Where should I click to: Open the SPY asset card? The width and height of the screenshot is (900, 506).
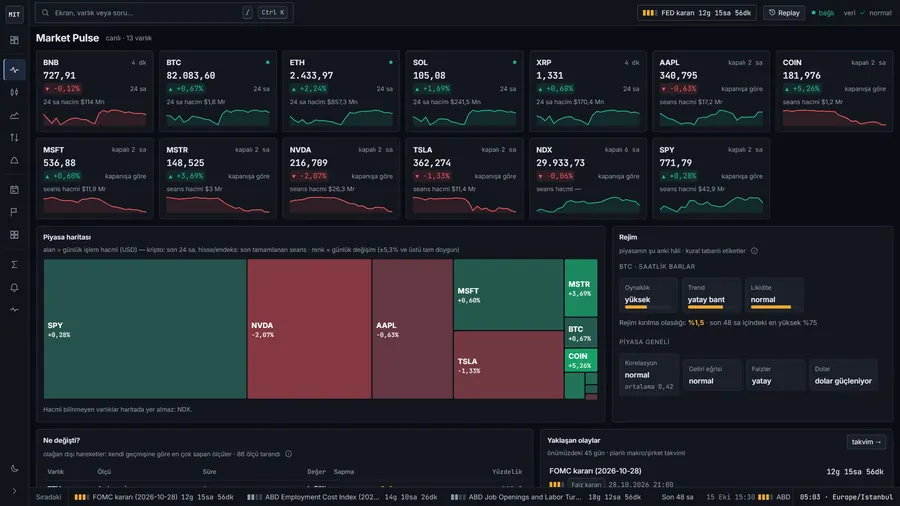[x=711, y=178]
